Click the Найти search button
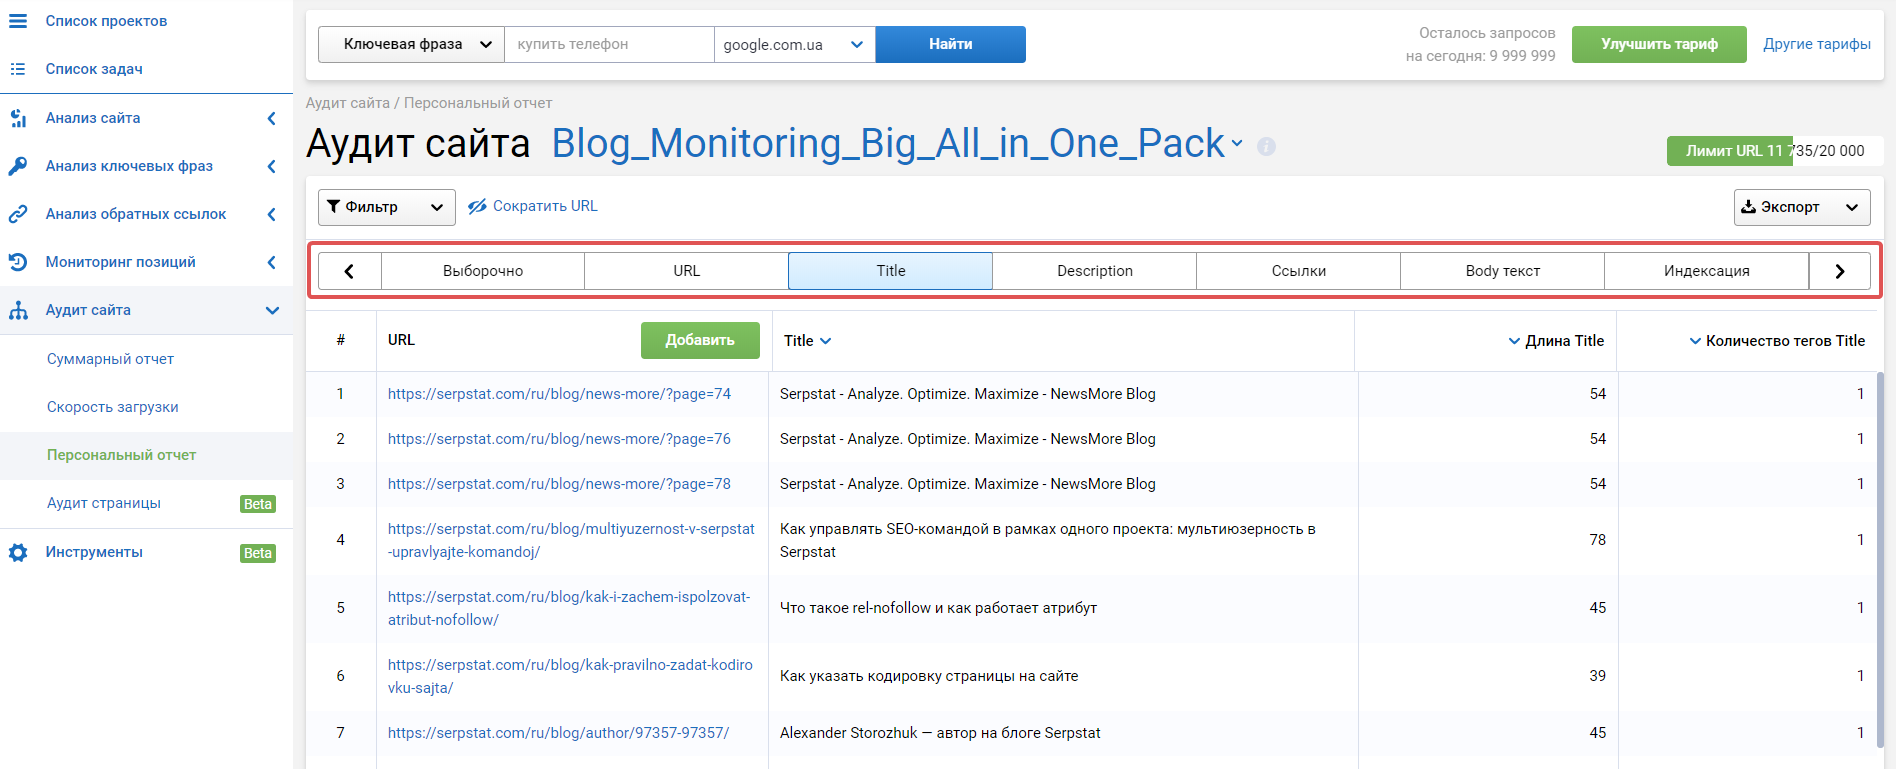The image size is (1896, 769). [951, 44]
